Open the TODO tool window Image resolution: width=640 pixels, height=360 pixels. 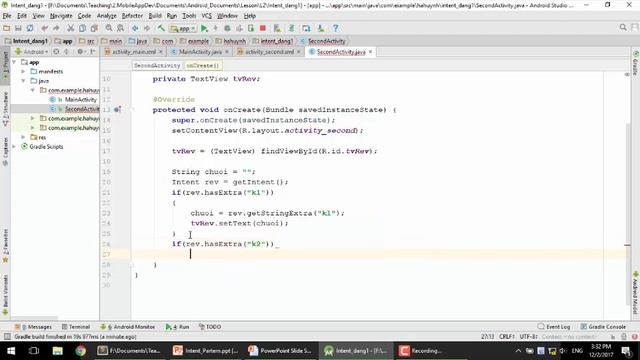click(x=210, y=327)
